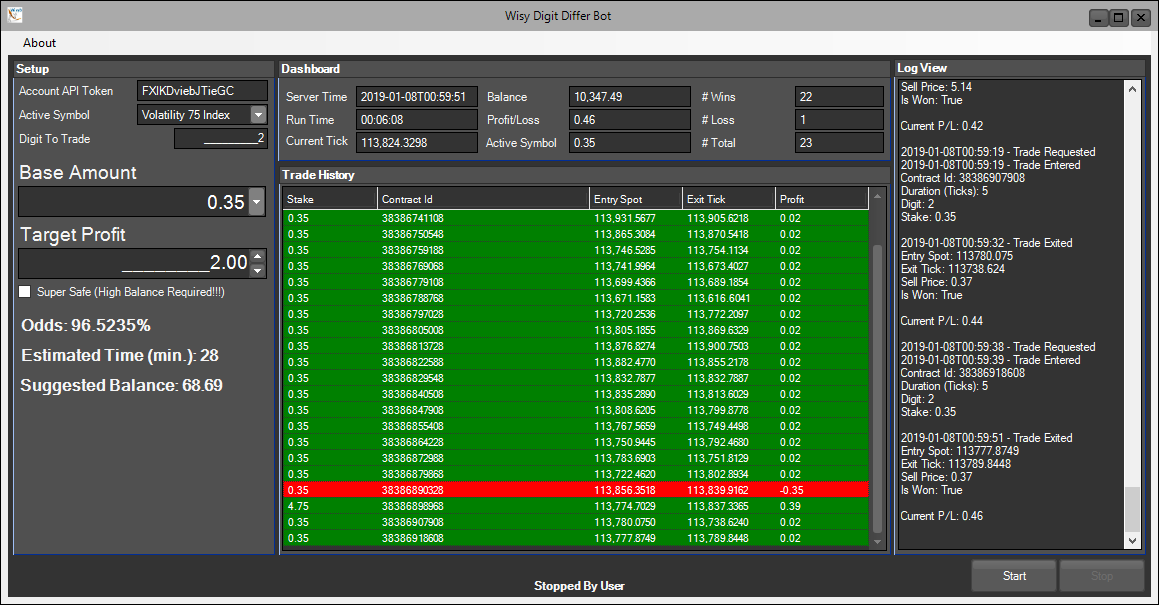Click contract id 38386829548
Screen dimensions: 1159x605
412,378
